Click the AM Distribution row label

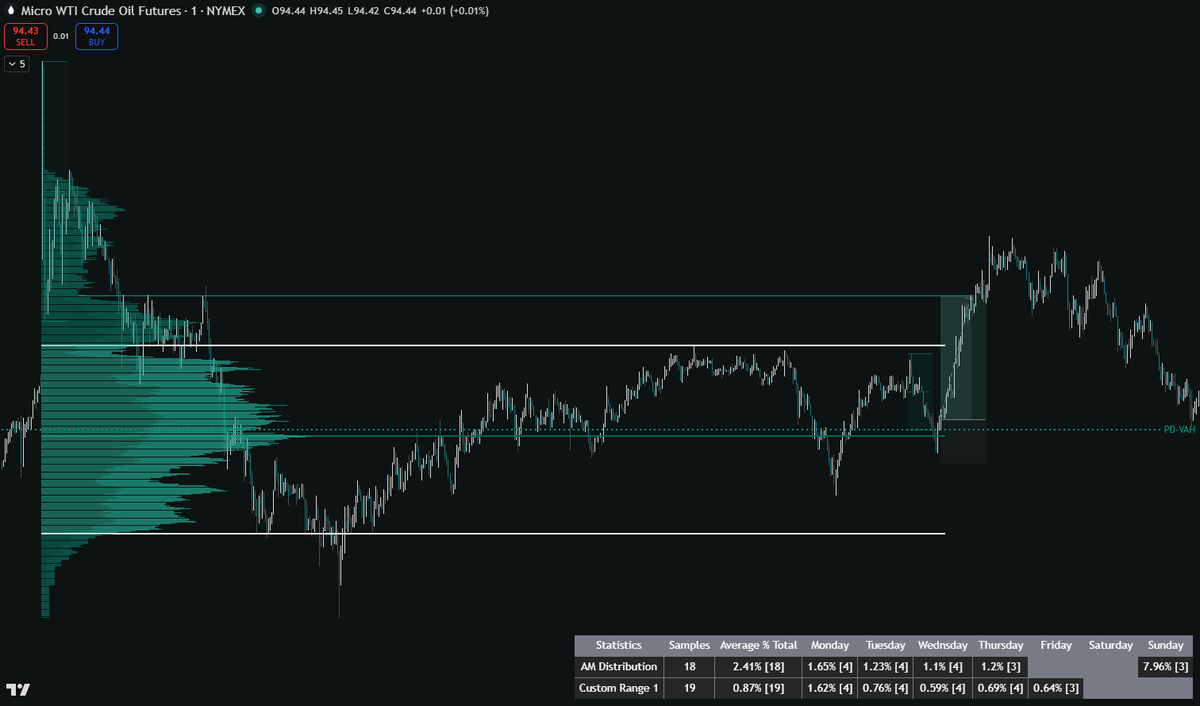pyautogui.click(x=618, y=666)
